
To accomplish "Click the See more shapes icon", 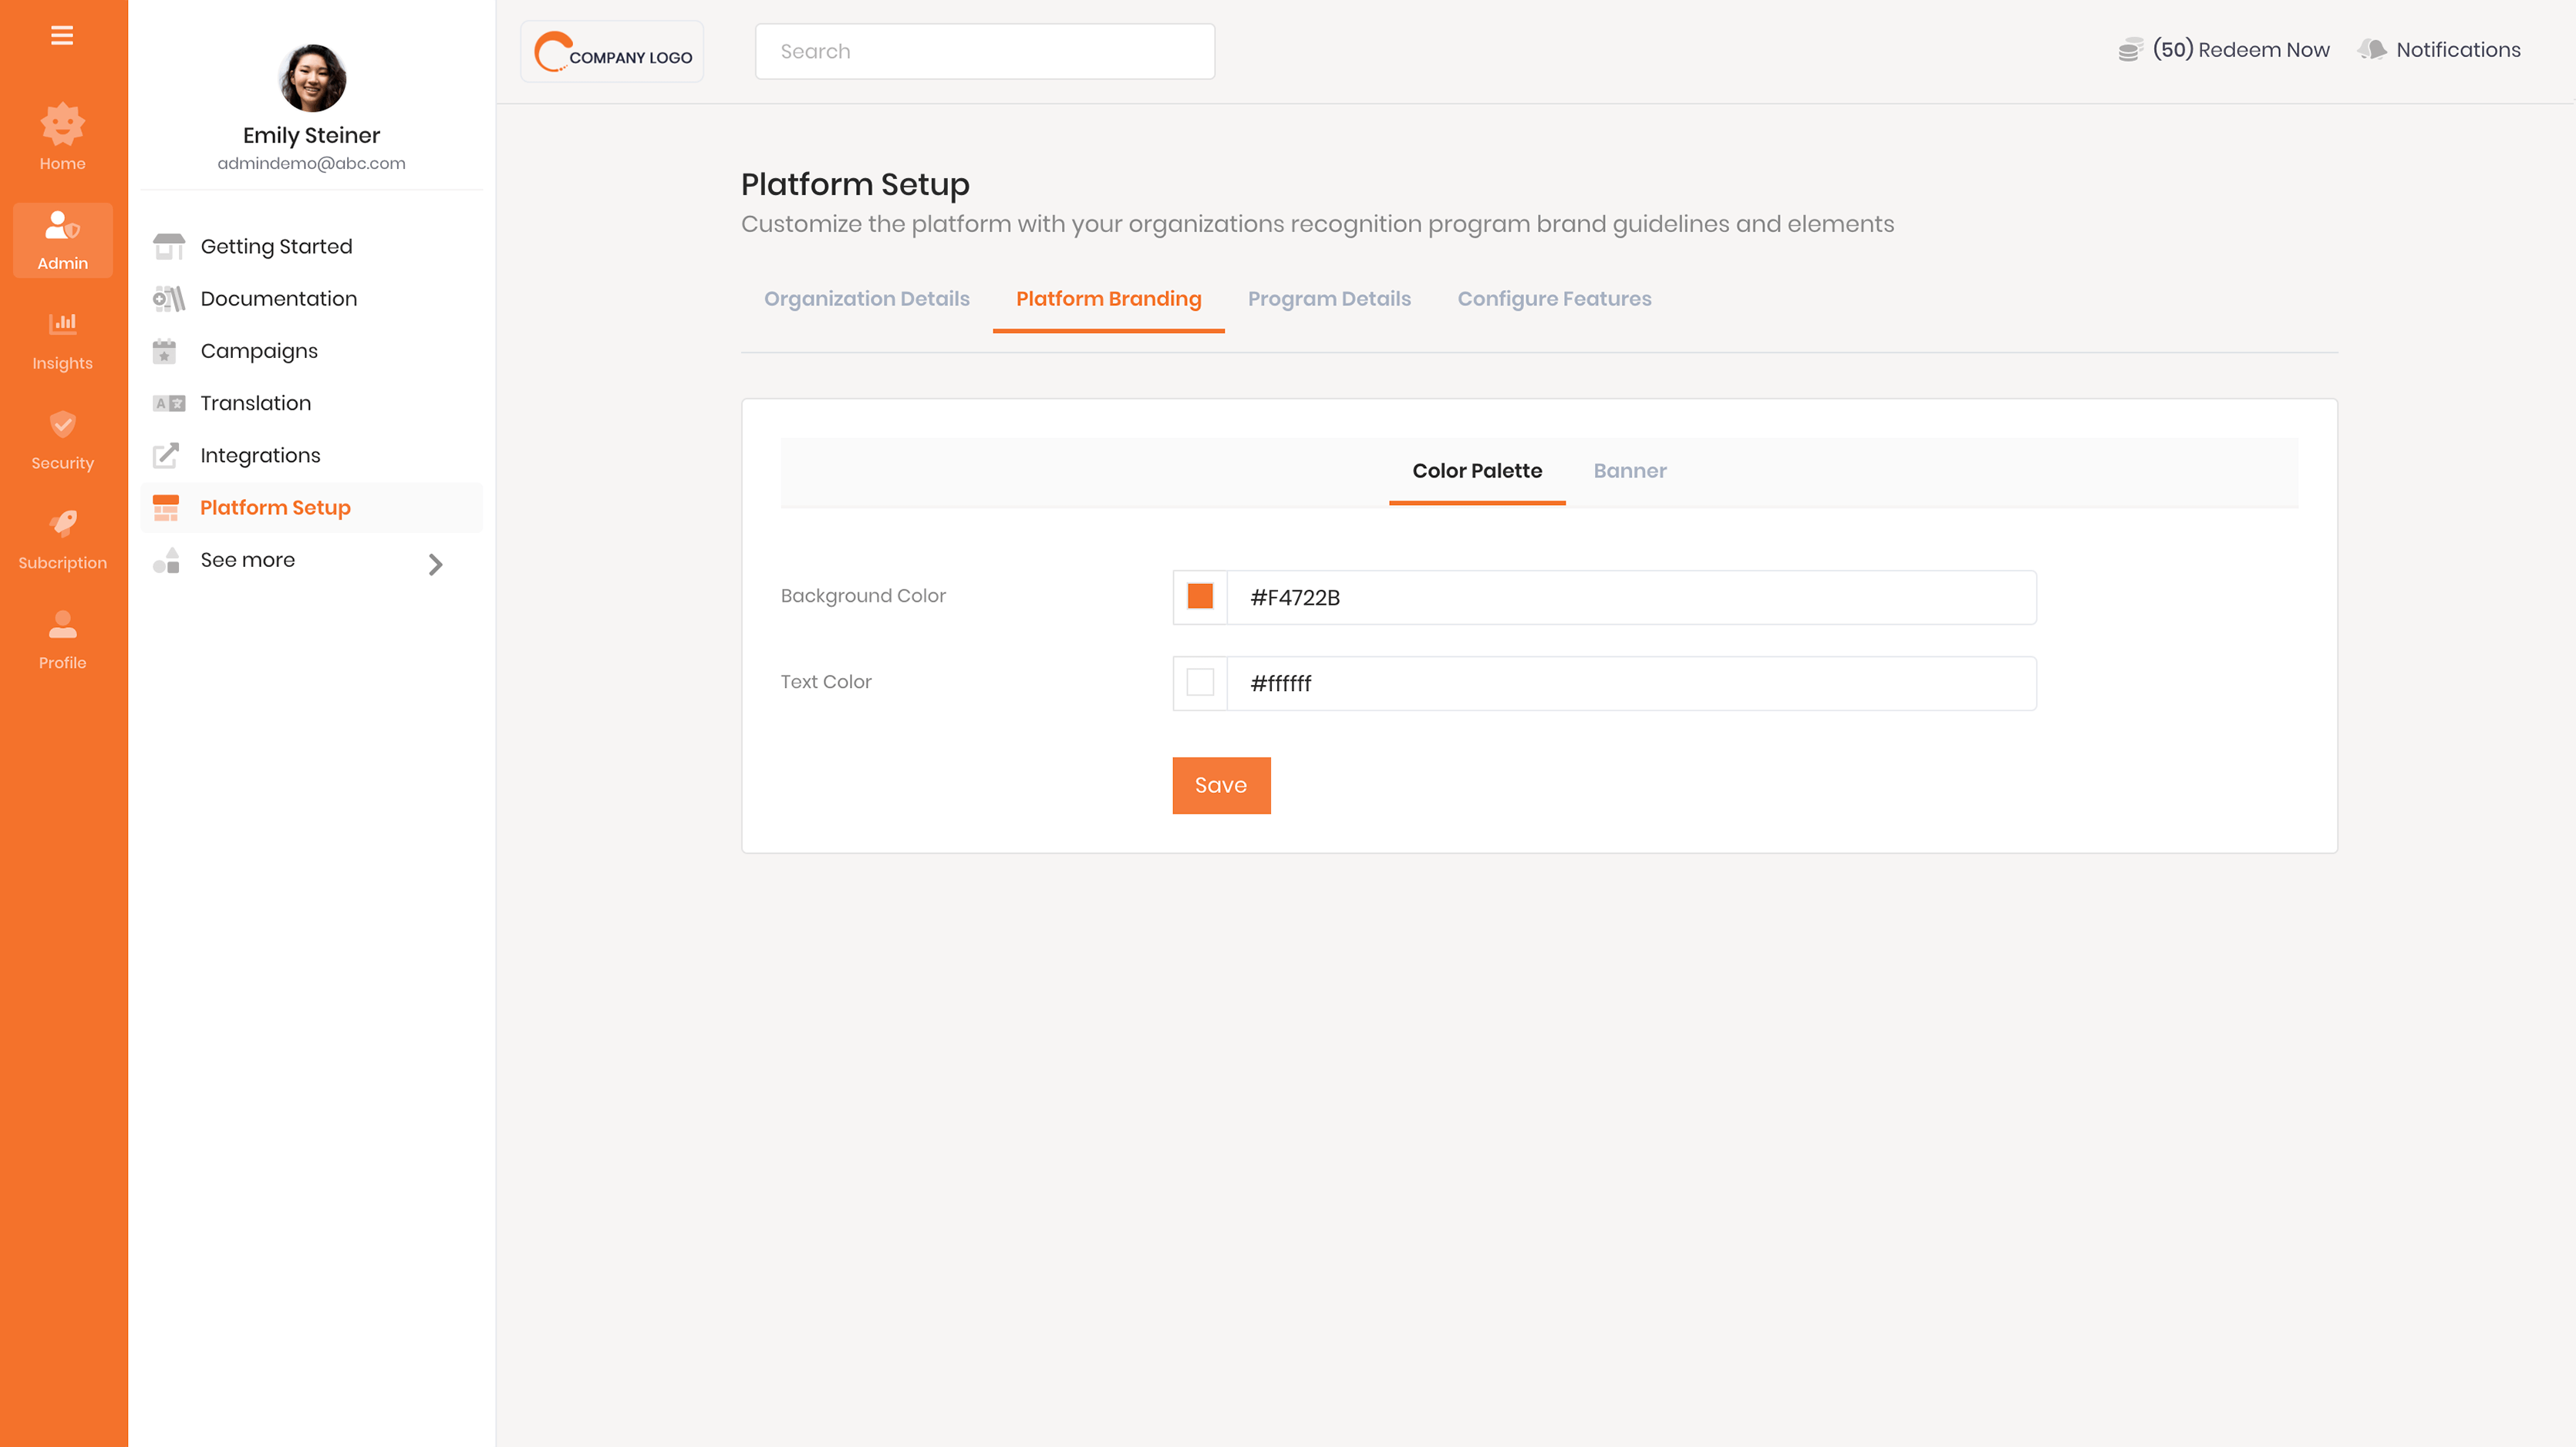I will (166, 560).
